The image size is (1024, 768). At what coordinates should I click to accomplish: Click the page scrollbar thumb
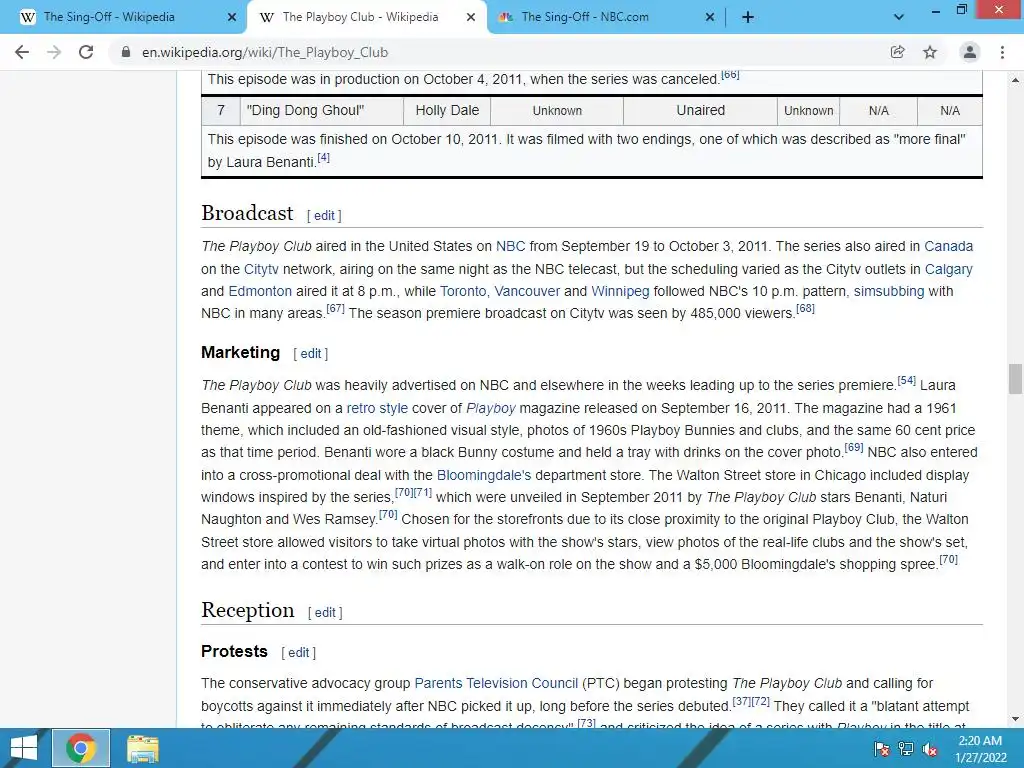coord(1015,379)
